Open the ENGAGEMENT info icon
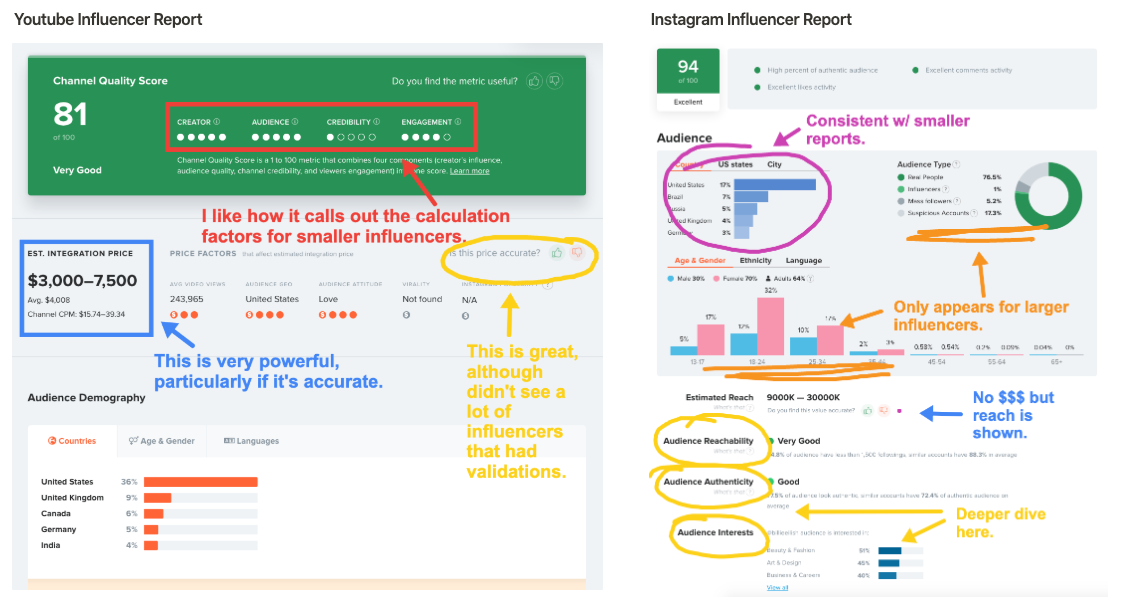 [458, 122]
